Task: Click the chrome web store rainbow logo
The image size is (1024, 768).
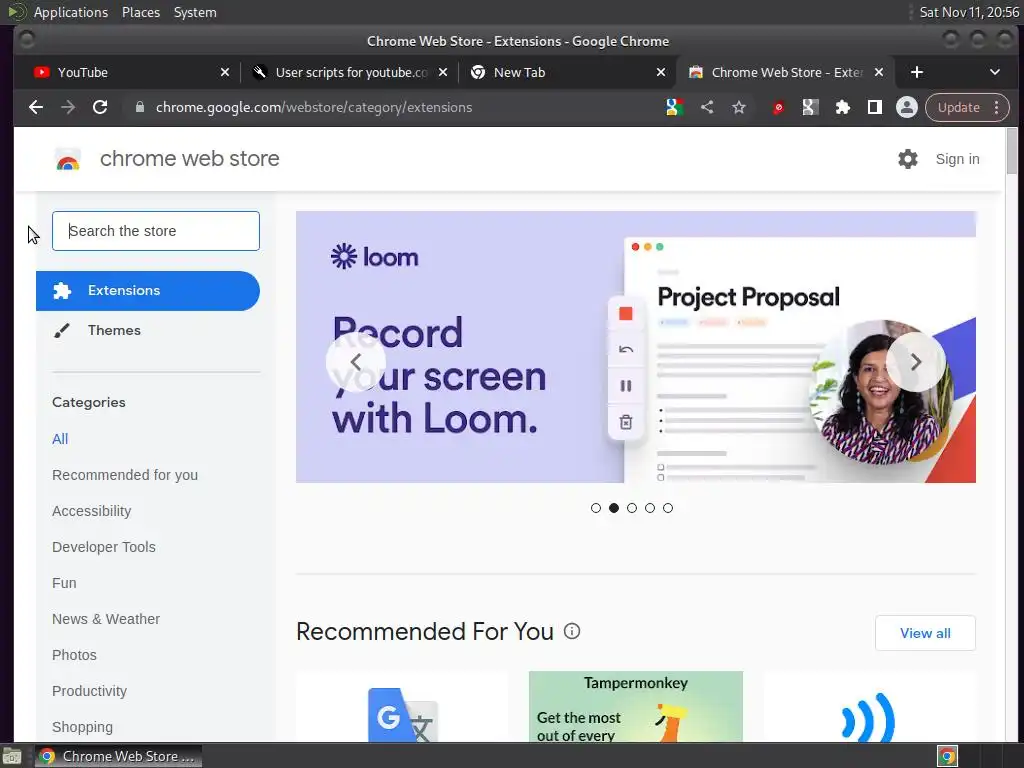Action: tap(68, 159)
